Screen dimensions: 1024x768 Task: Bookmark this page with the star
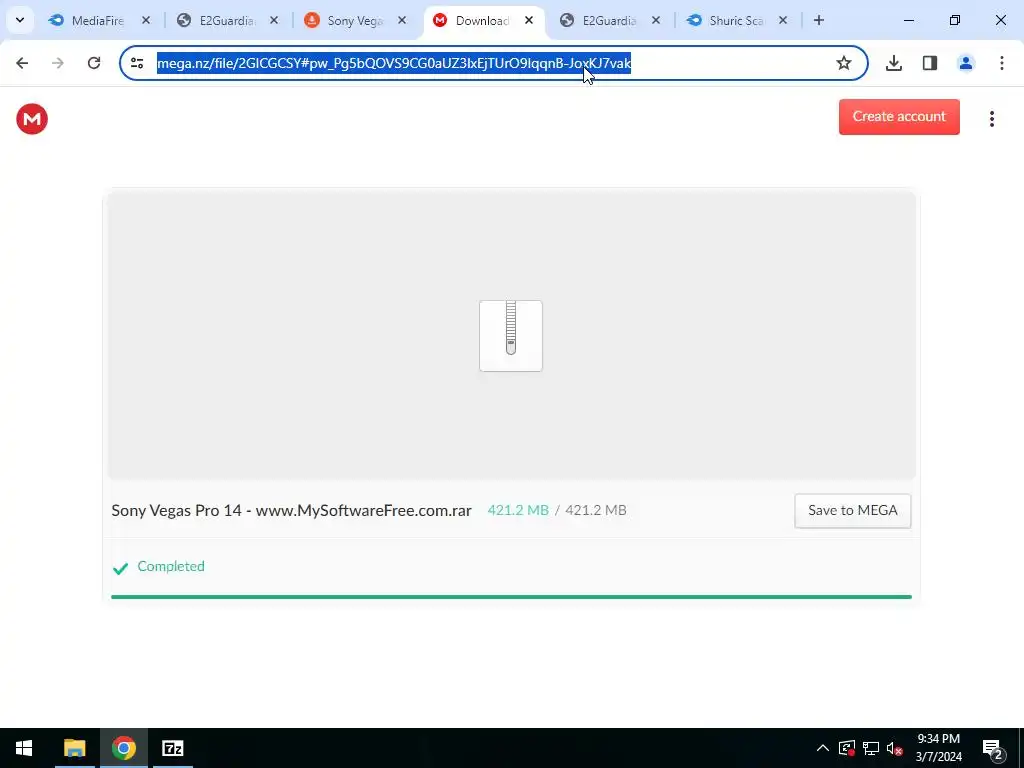[844, 63]
